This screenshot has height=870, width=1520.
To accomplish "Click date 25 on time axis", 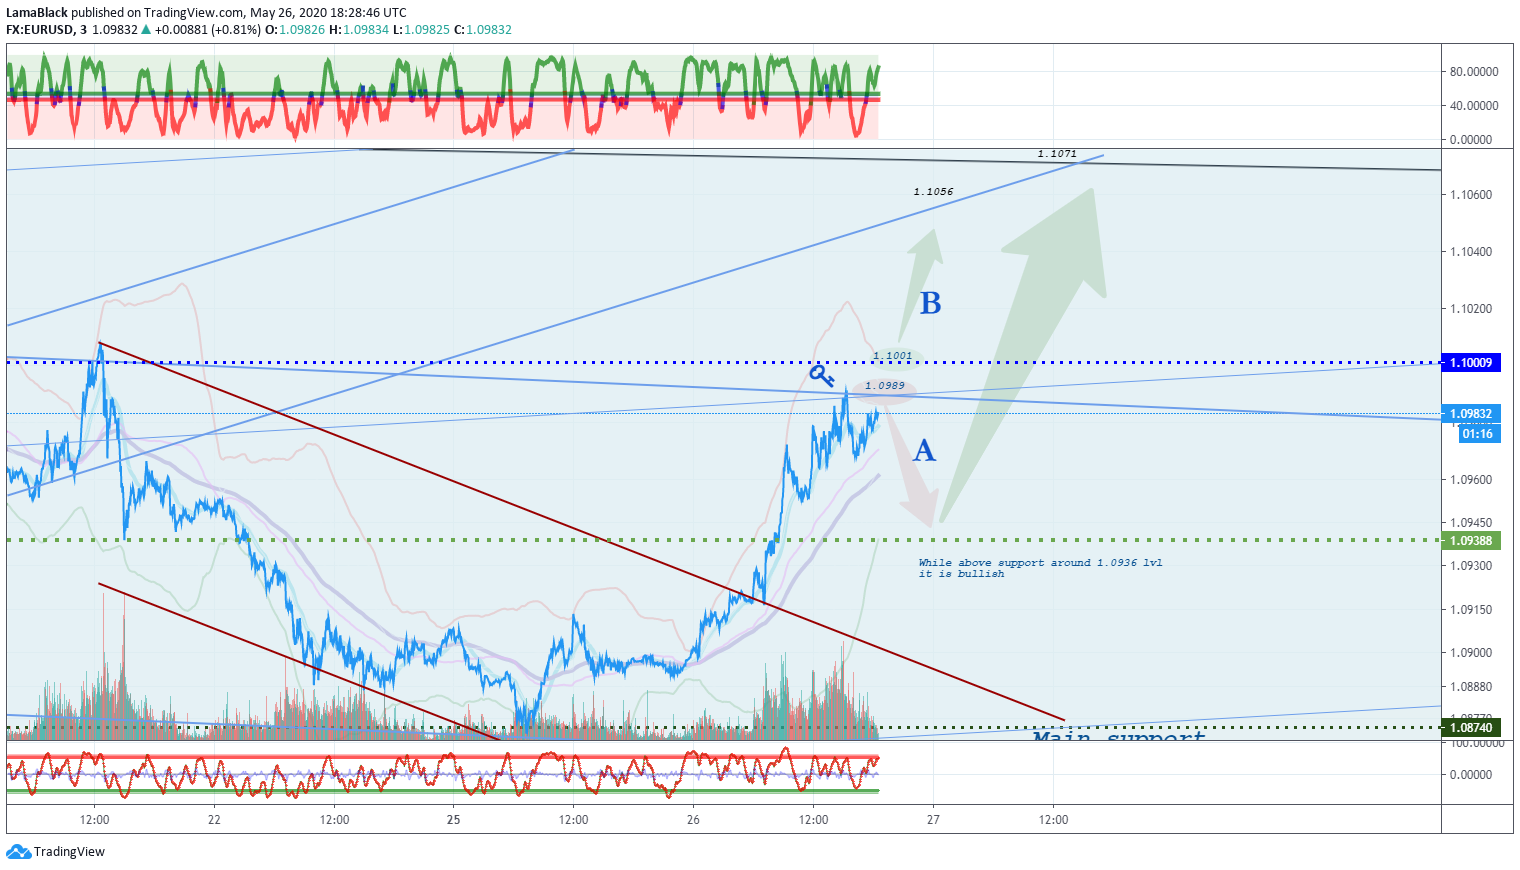I will (x=454, y=820).
